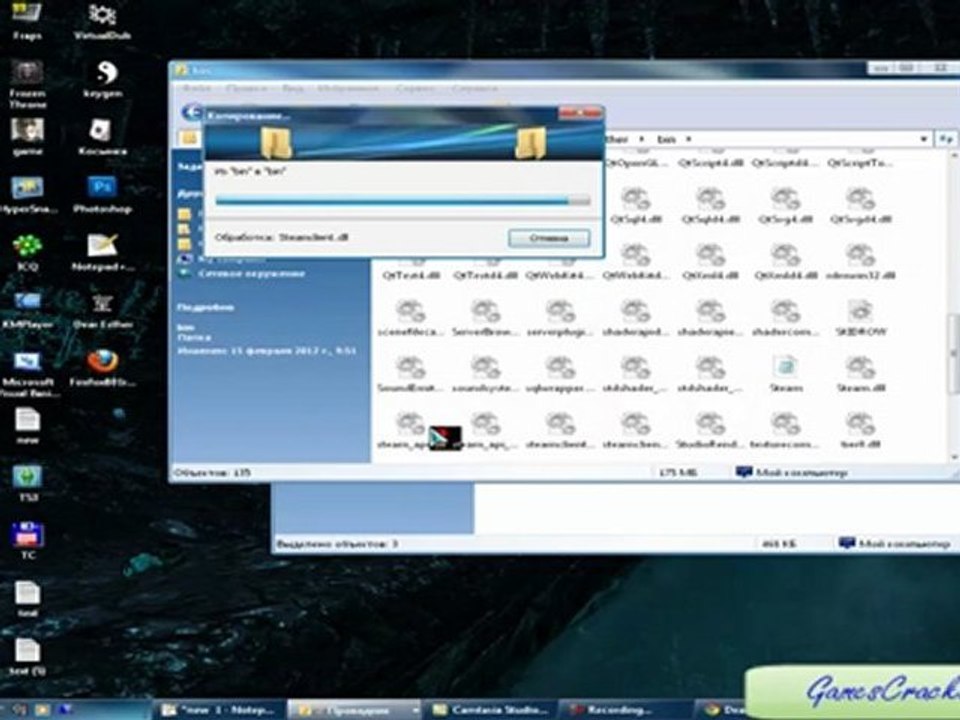
Task: Select the tier0.dll file
Action: click(861, 424)
